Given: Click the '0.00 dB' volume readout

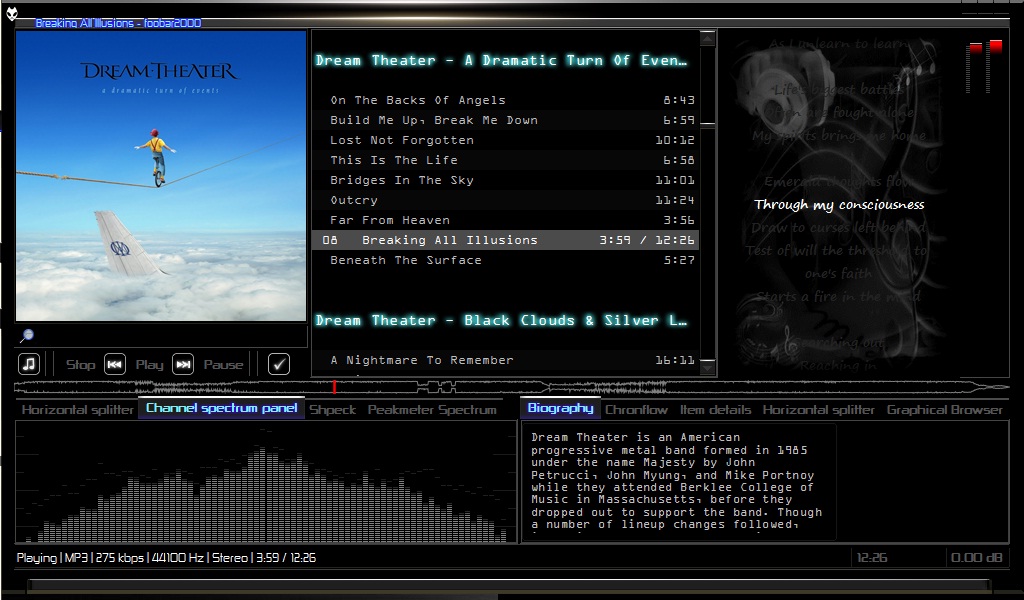Looking at the screenshot, I should [x=976, y=558].
